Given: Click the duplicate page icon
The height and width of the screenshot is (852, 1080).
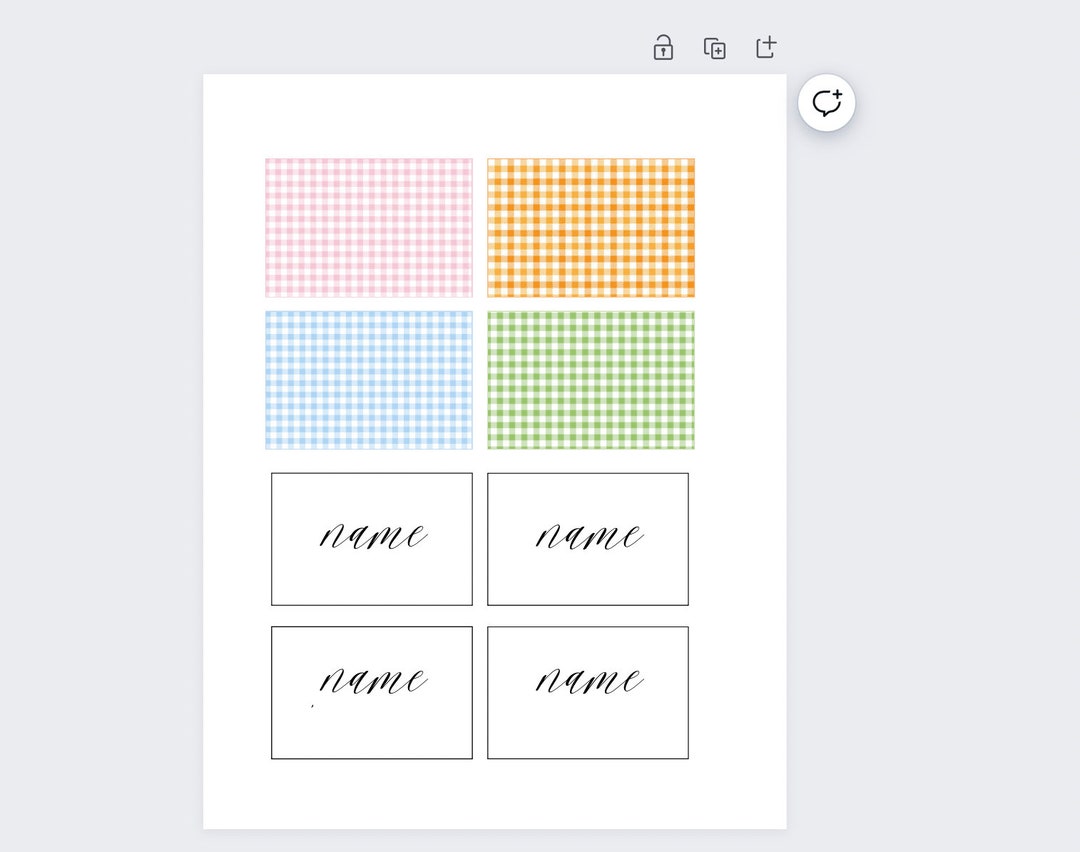Looking at the screenshot, I should click(714, 48).
